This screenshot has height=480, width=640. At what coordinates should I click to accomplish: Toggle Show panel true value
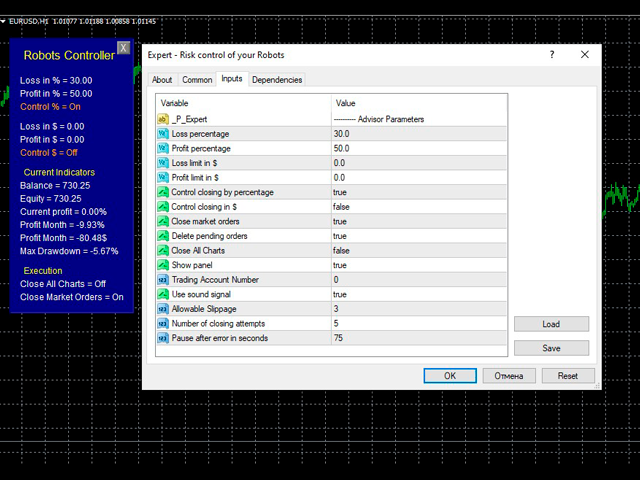(419, 265)
